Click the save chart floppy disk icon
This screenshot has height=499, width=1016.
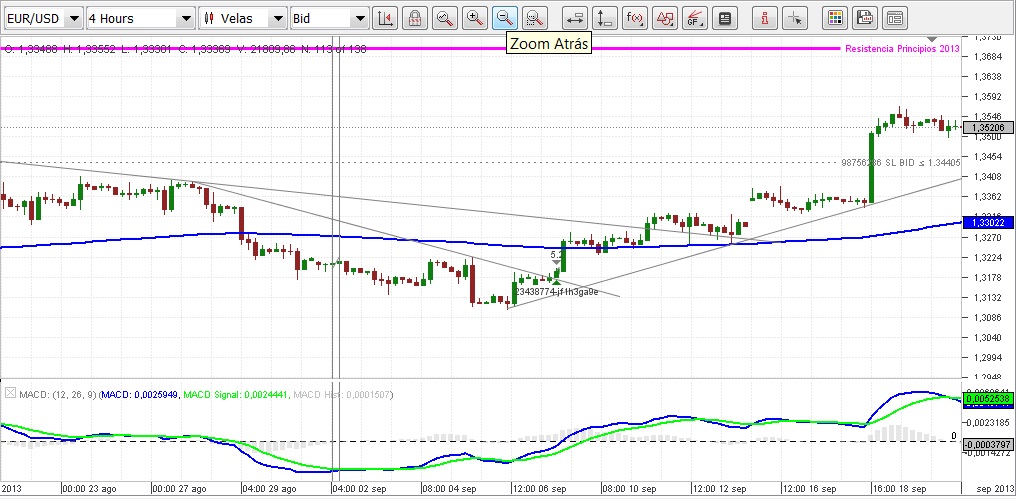click(865, 18)
